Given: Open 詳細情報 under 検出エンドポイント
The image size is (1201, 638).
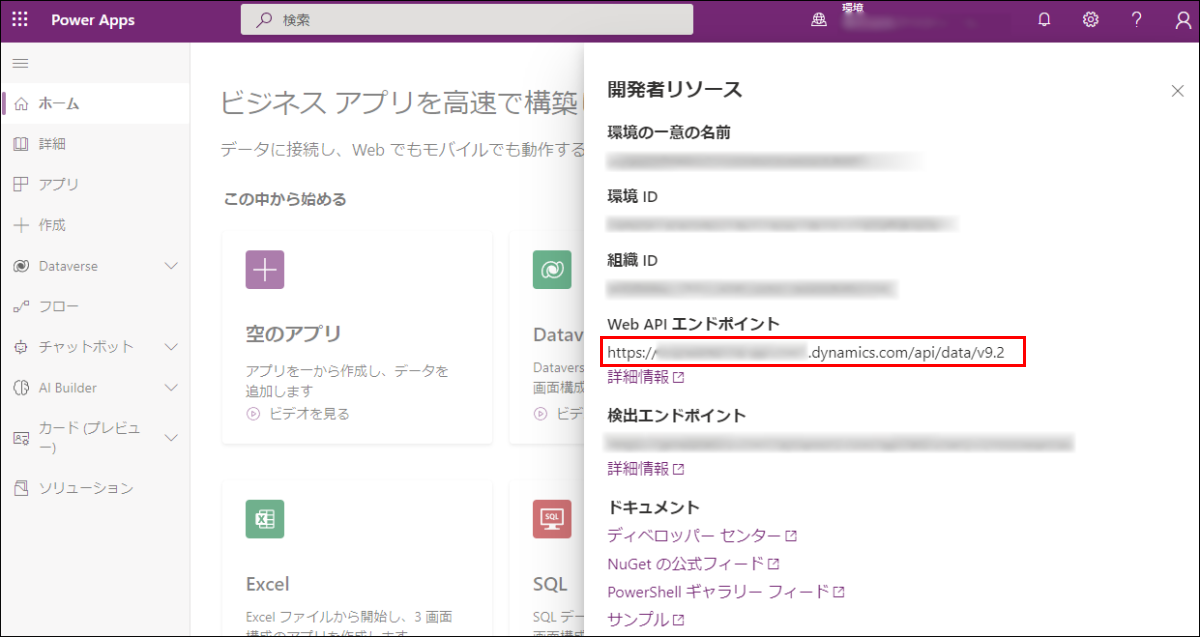Looking at the screenshot, I should tap(646, 468).
